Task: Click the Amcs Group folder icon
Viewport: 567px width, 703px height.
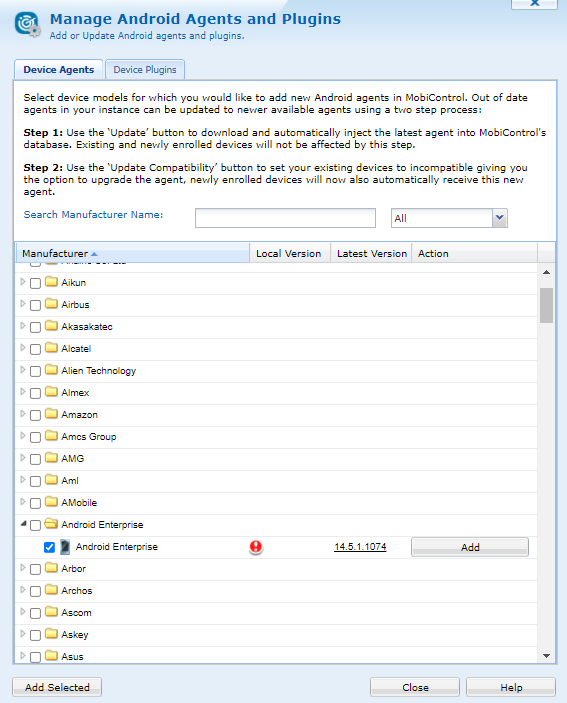Action: tap(52, 436)
